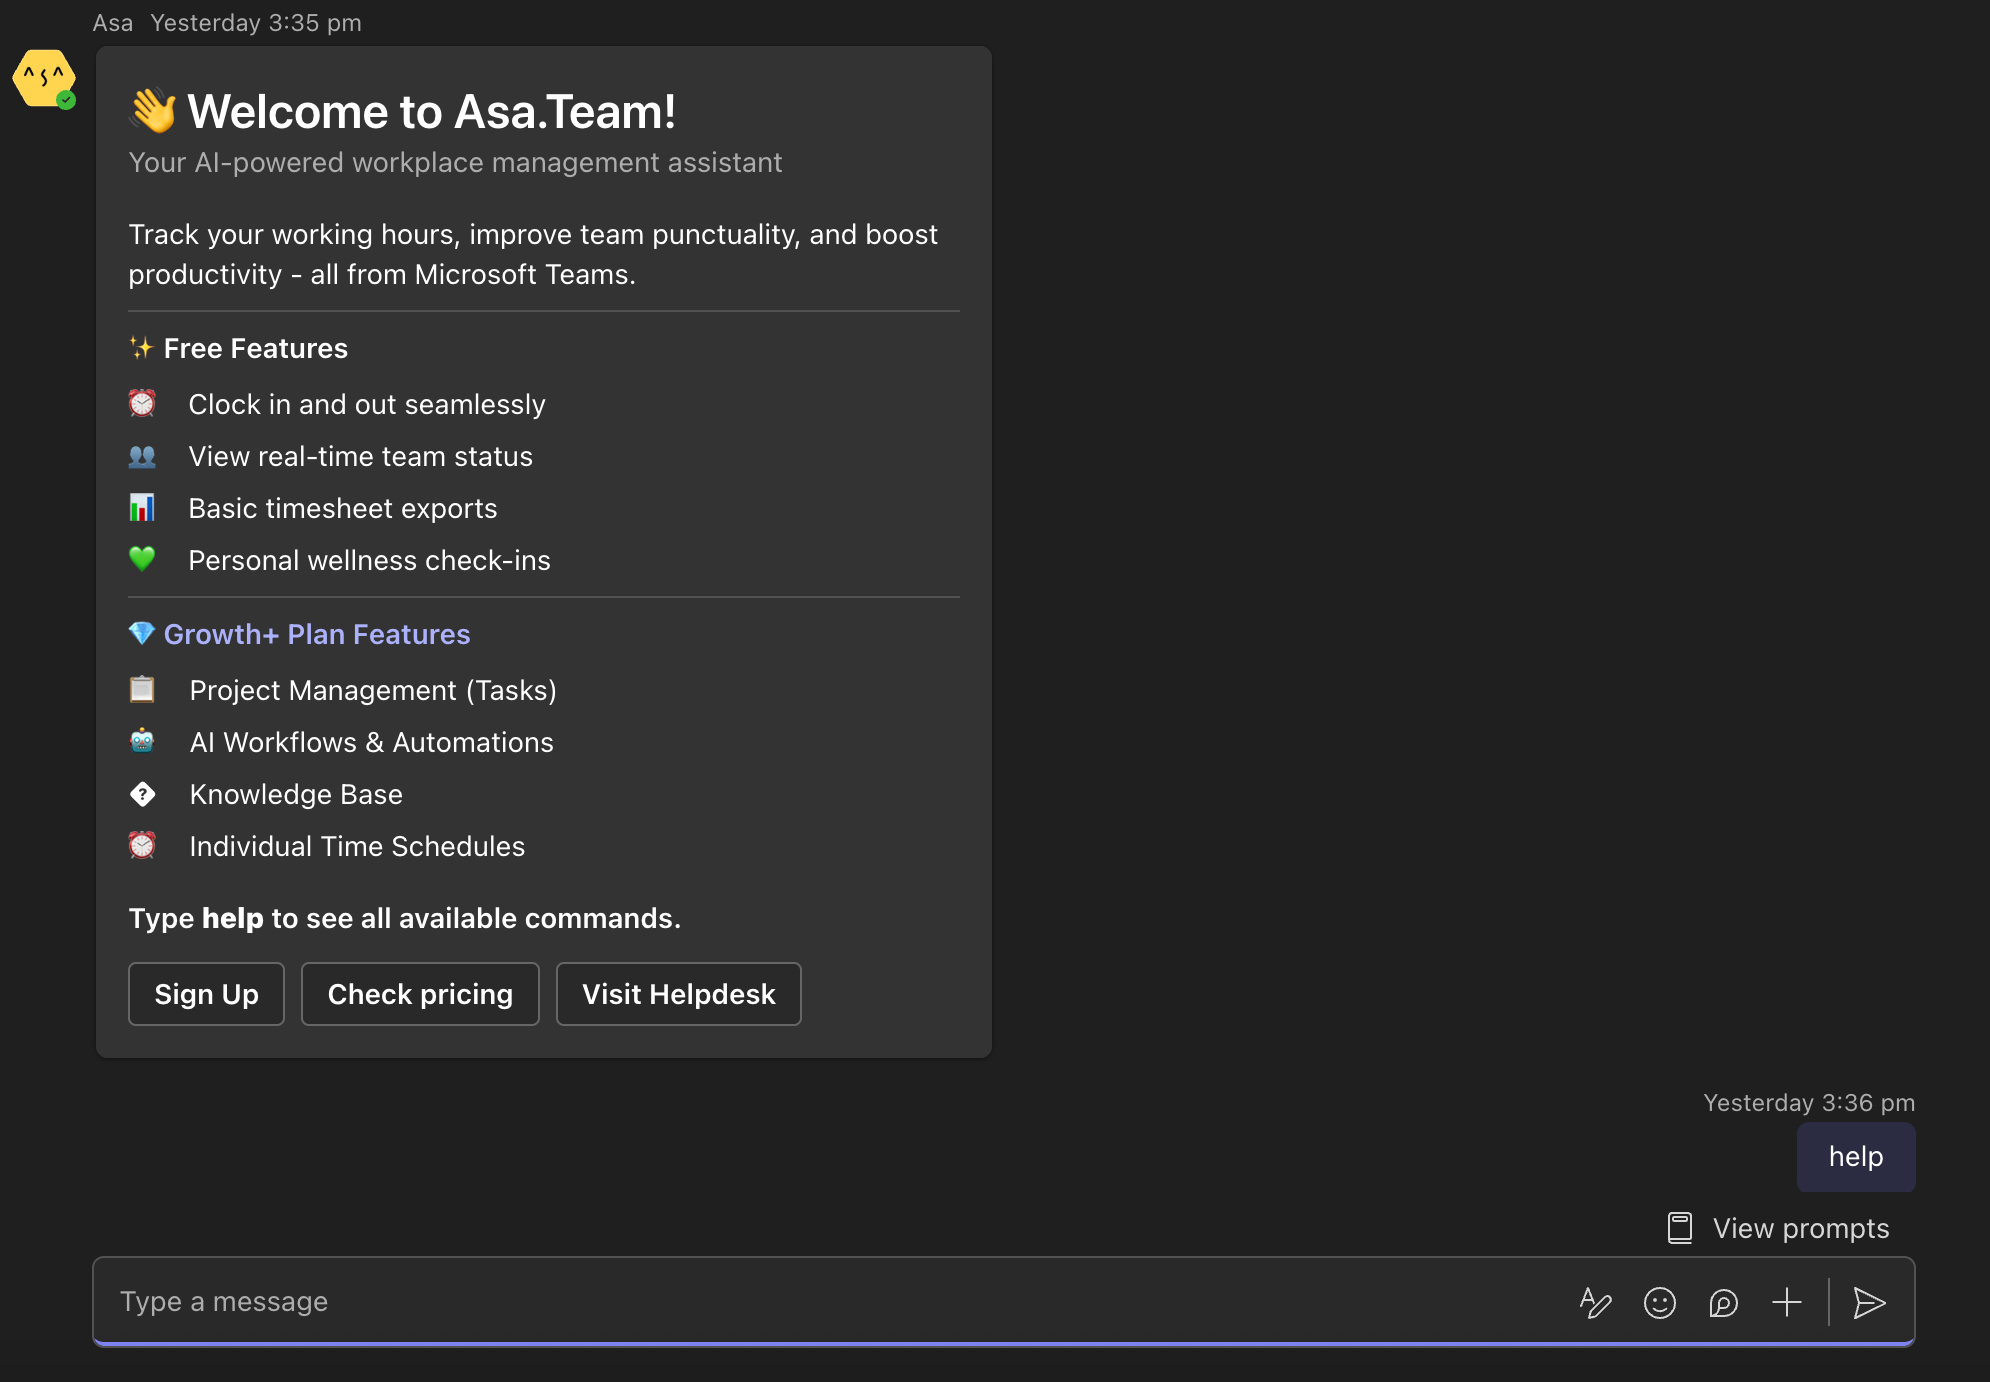Open the text formatting options icon
The width and height of the screenshot is (1990, 1382).
[1595, 1302]
